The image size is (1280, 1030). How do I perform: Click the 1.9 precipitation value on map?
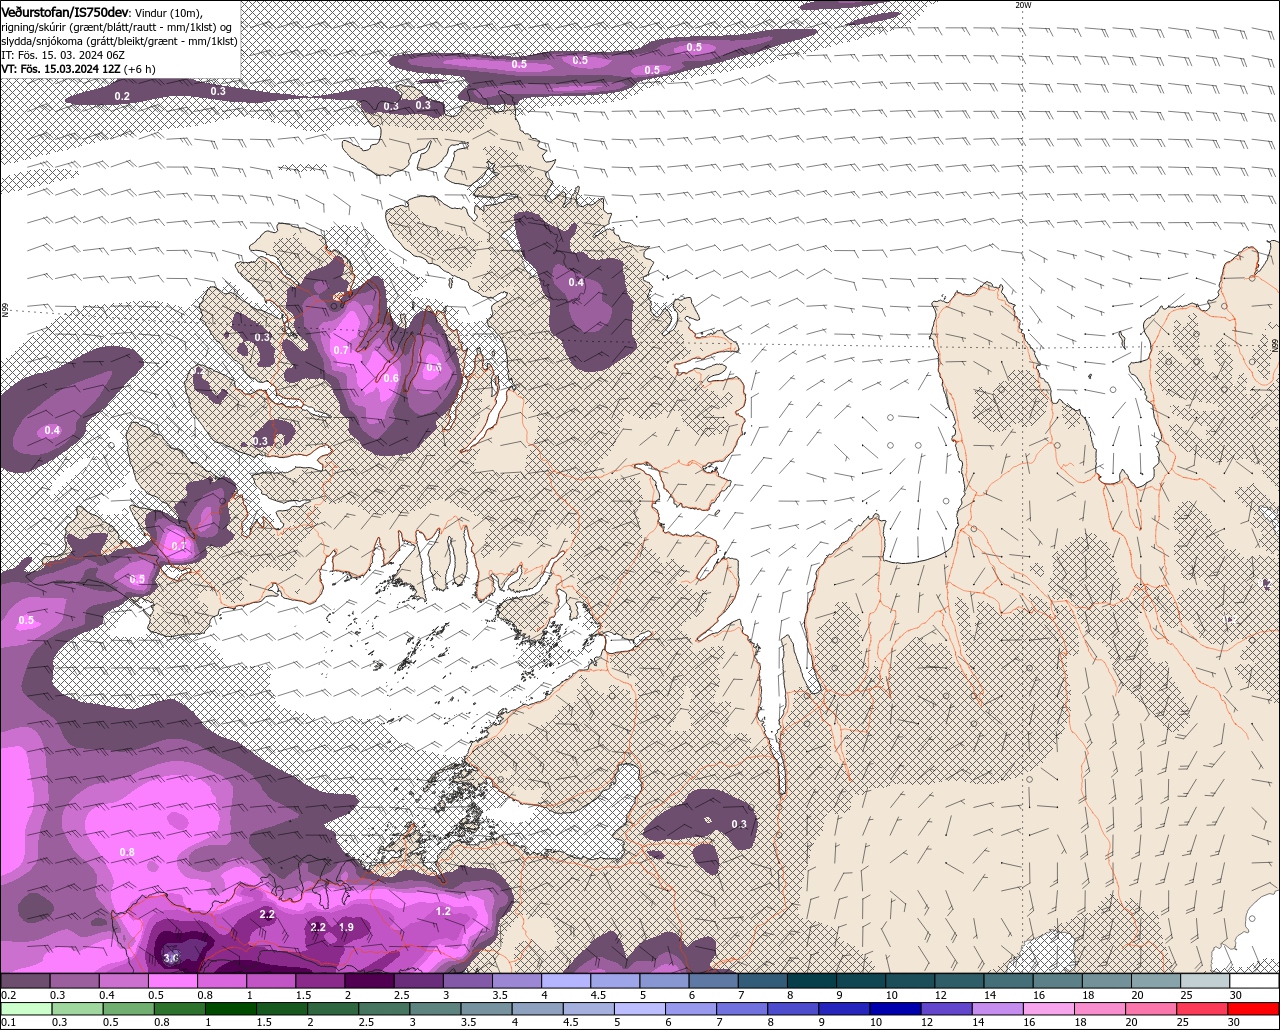(346, 927)
